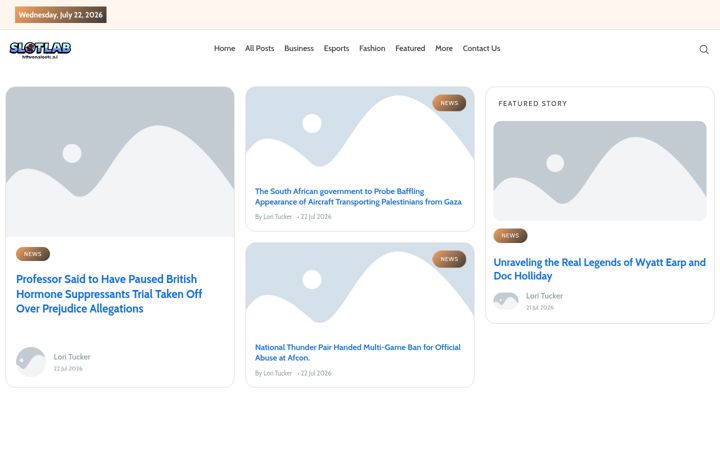Image resolution: width=720 pixels, height=450 pixels.
Task: Click the South African government article thumbnail
Action: point(360,133)
